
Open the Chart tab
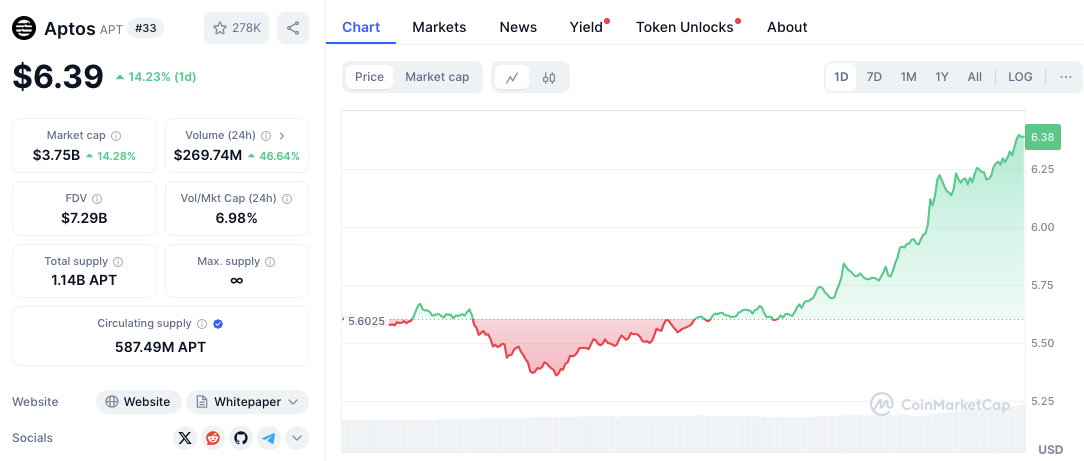[362, 27]
